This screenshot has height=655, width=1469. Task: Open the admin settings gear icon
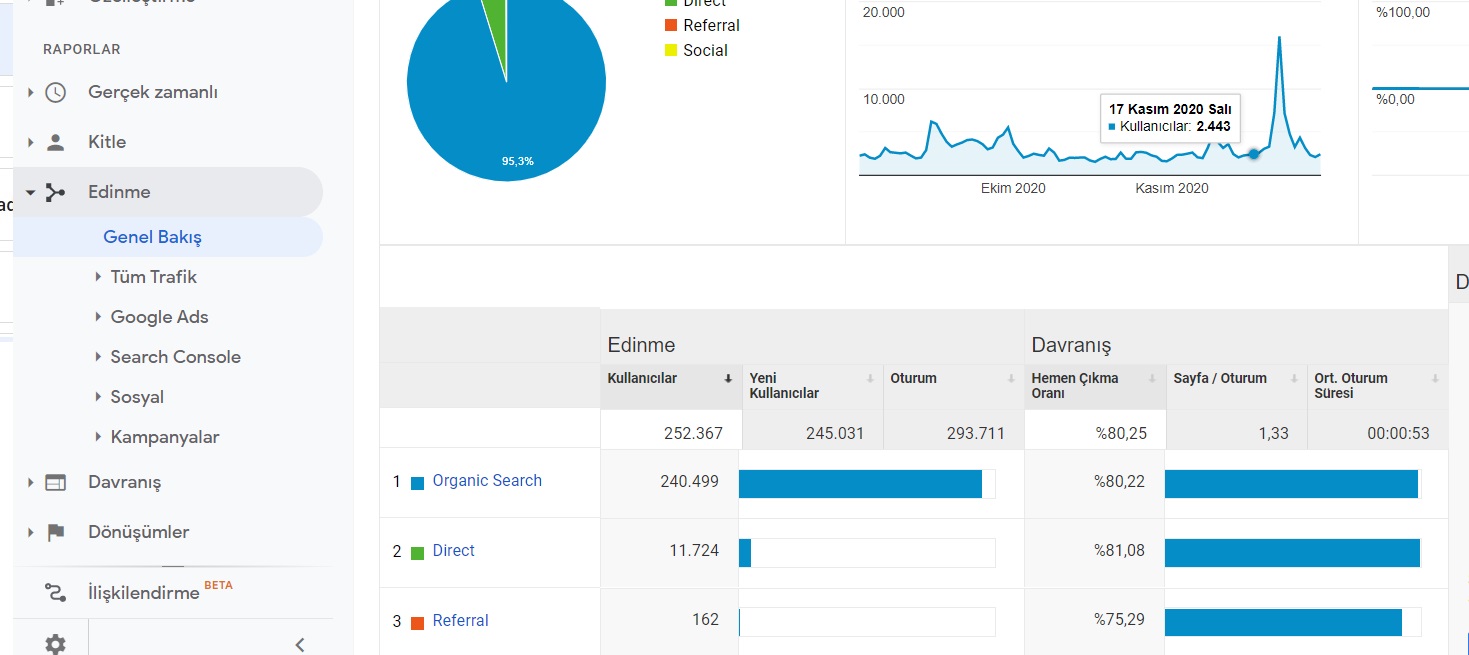coord(56,644)
